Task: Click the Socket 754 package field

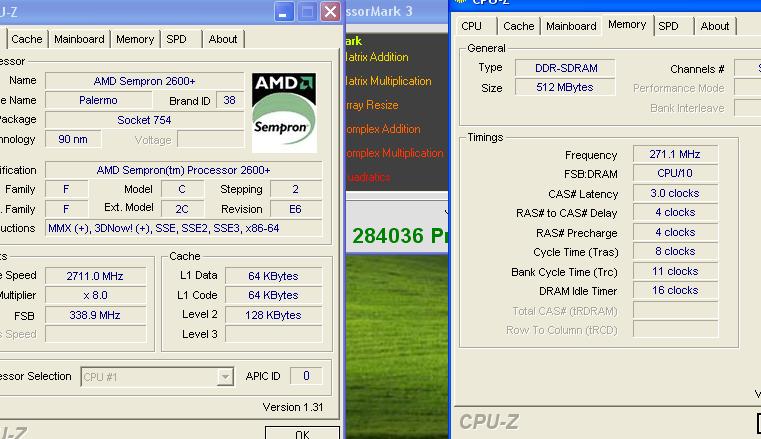Action: pyautogui.click(x=144, y=120)
